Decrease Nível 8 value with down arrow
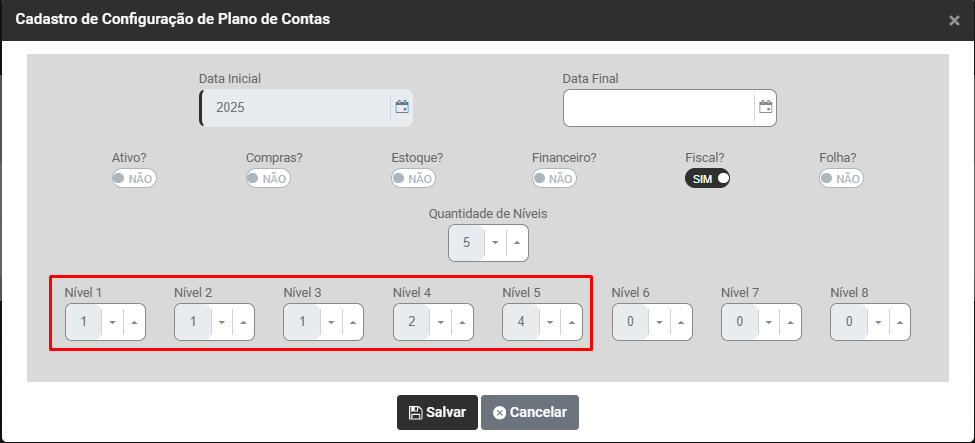The image size is (975, 443). 877,322
